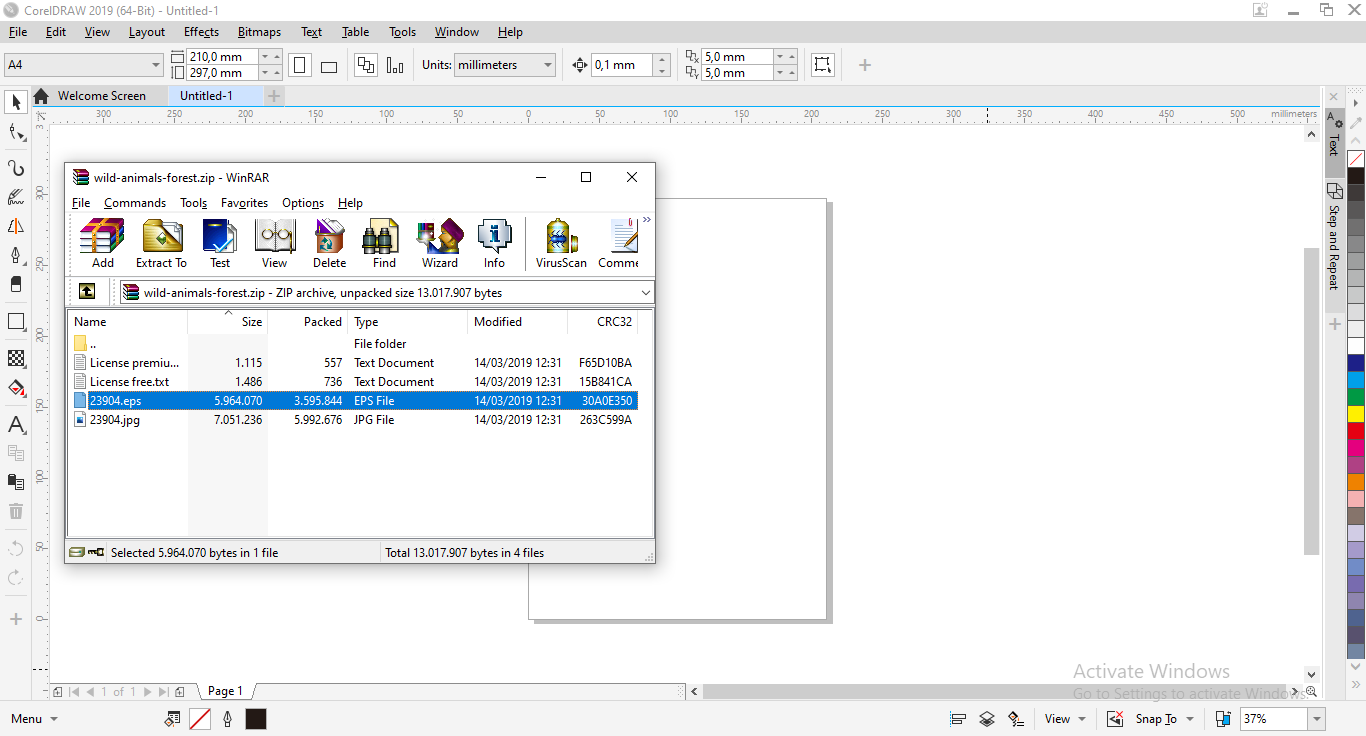Set page to landscape orientation

tap(329, 65)
